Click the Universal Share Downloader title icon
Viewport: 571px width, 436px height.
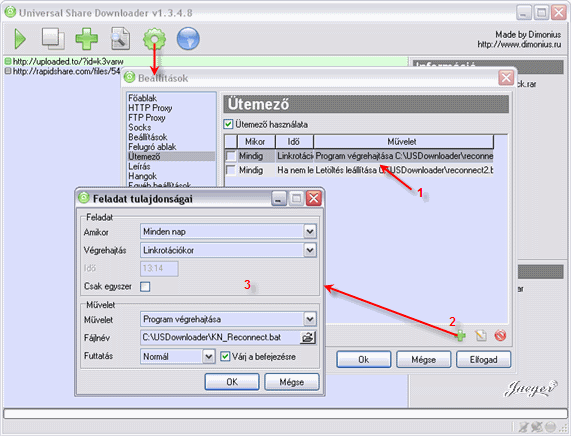(10, 12)
